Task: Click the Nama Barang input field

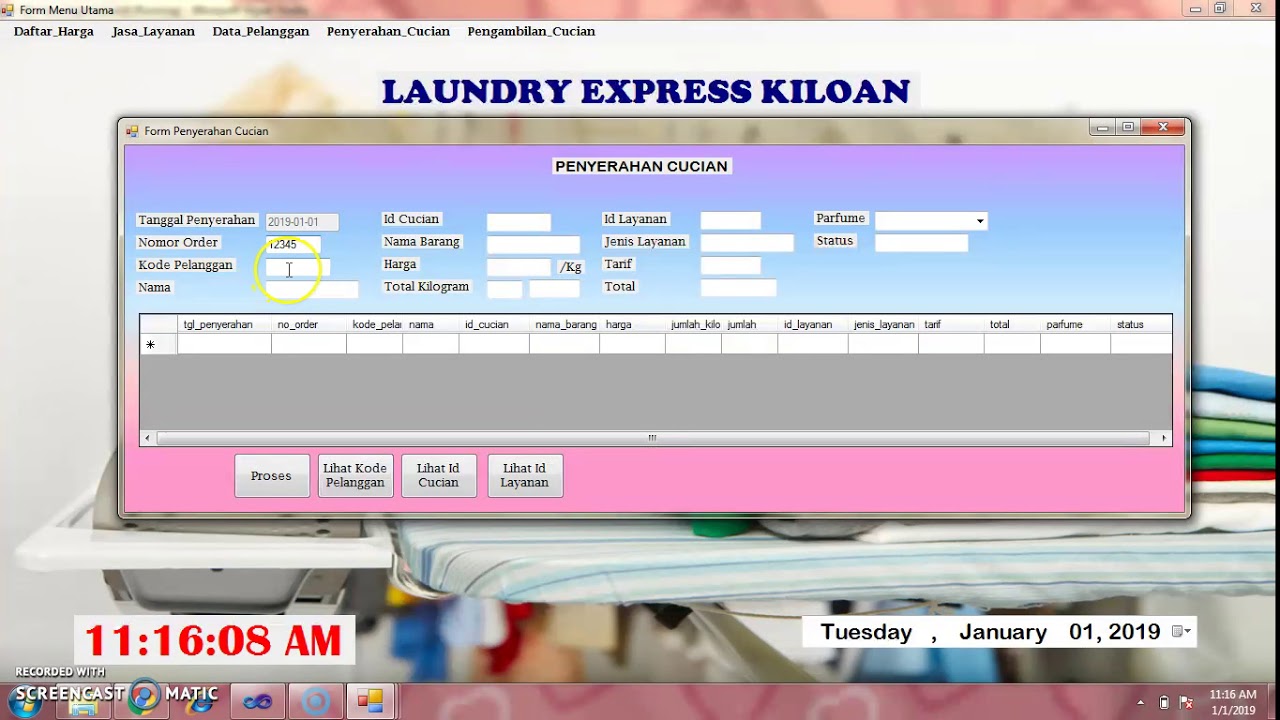Action: [x=533, y=244]
